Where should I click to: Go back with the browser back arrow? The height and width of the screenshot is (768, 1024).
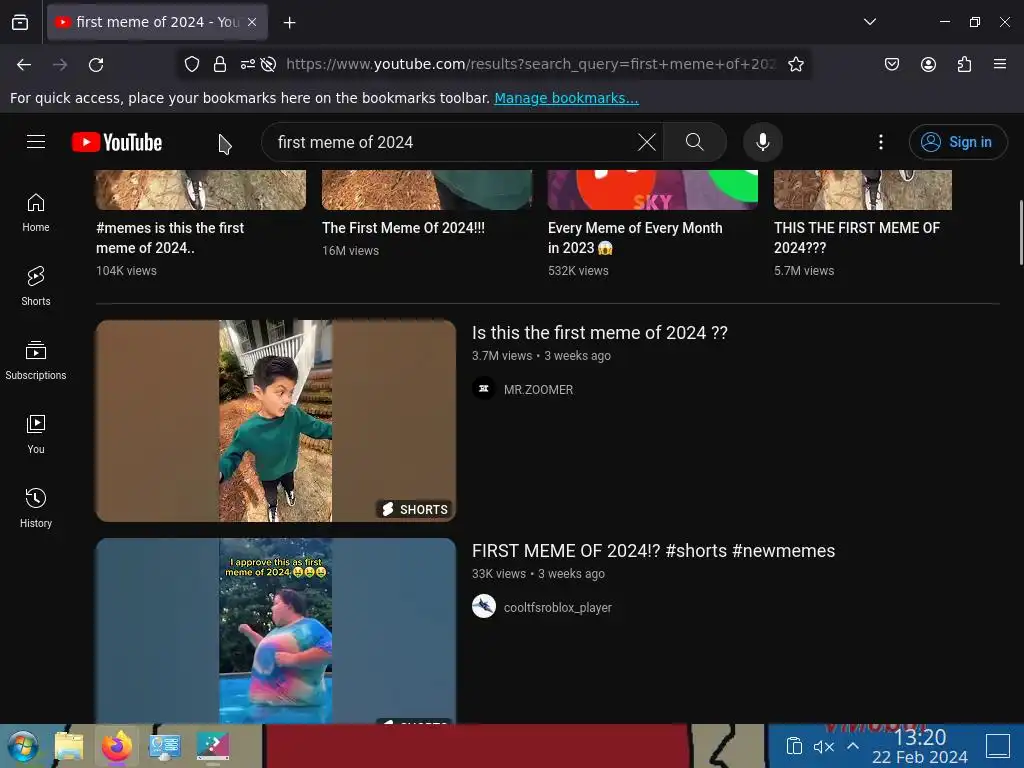[24, 65]
